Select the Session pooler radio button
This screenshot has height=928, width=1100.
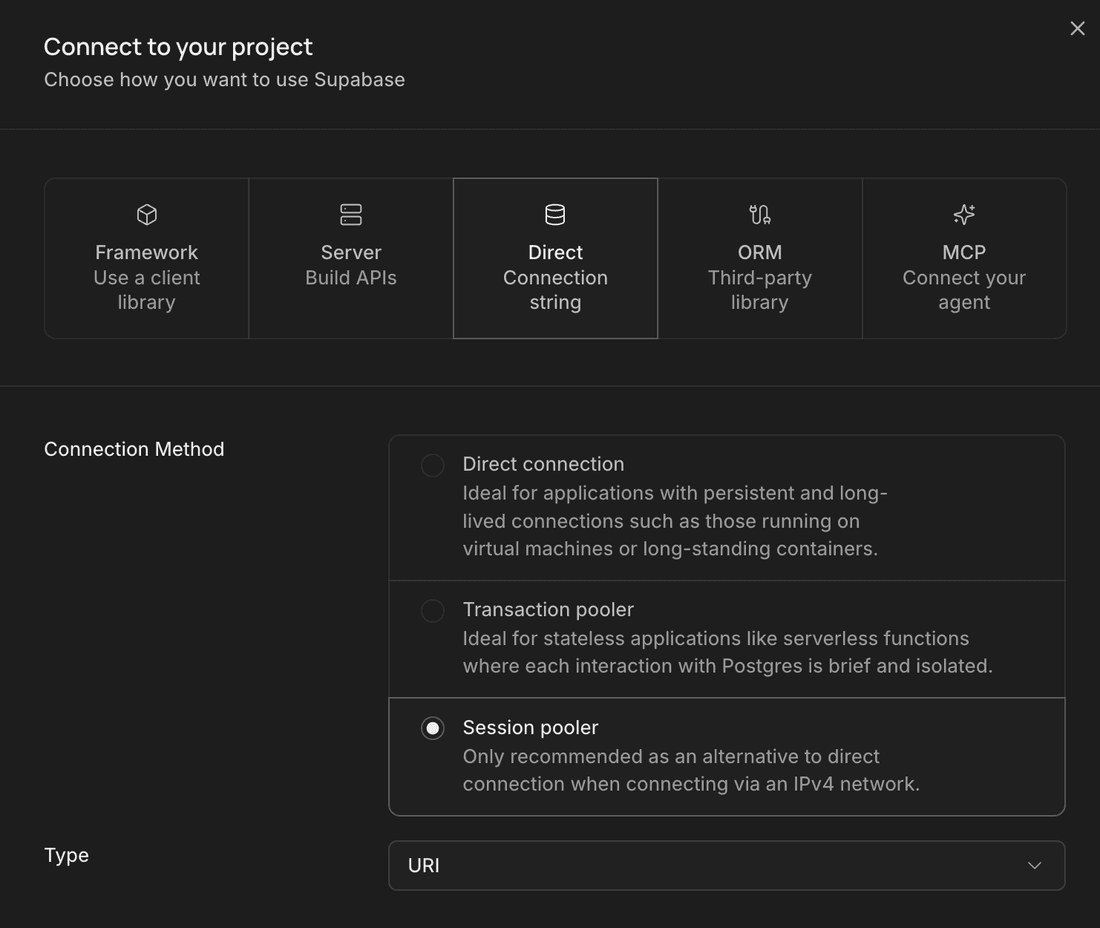432,728
